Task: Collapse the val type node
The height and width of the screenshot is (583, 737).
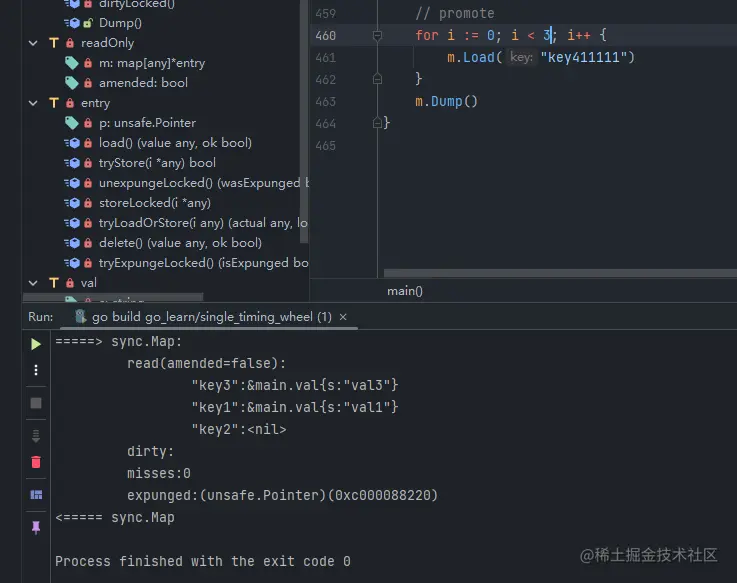Action: coord(33,283)
